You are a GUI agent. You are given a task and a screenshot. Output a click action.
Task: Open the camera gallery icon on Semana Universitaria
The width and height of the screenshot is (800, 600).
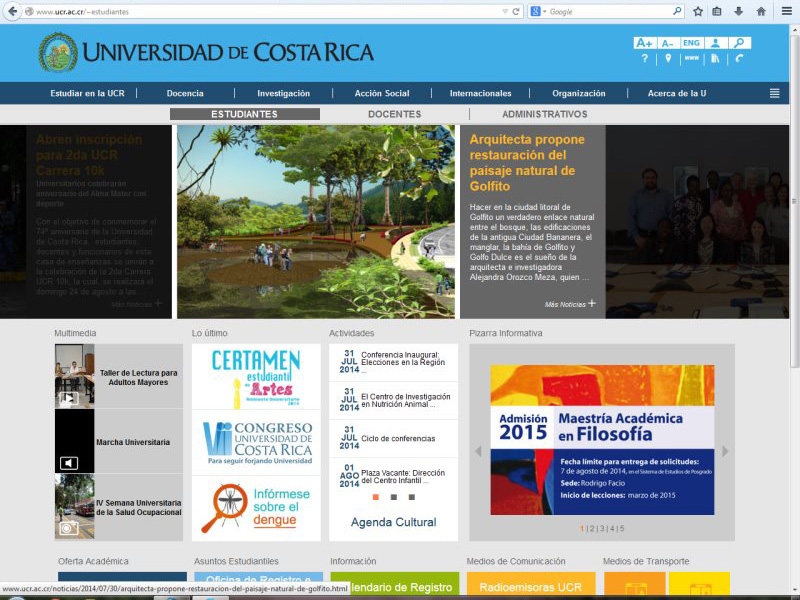click(69, 528)
